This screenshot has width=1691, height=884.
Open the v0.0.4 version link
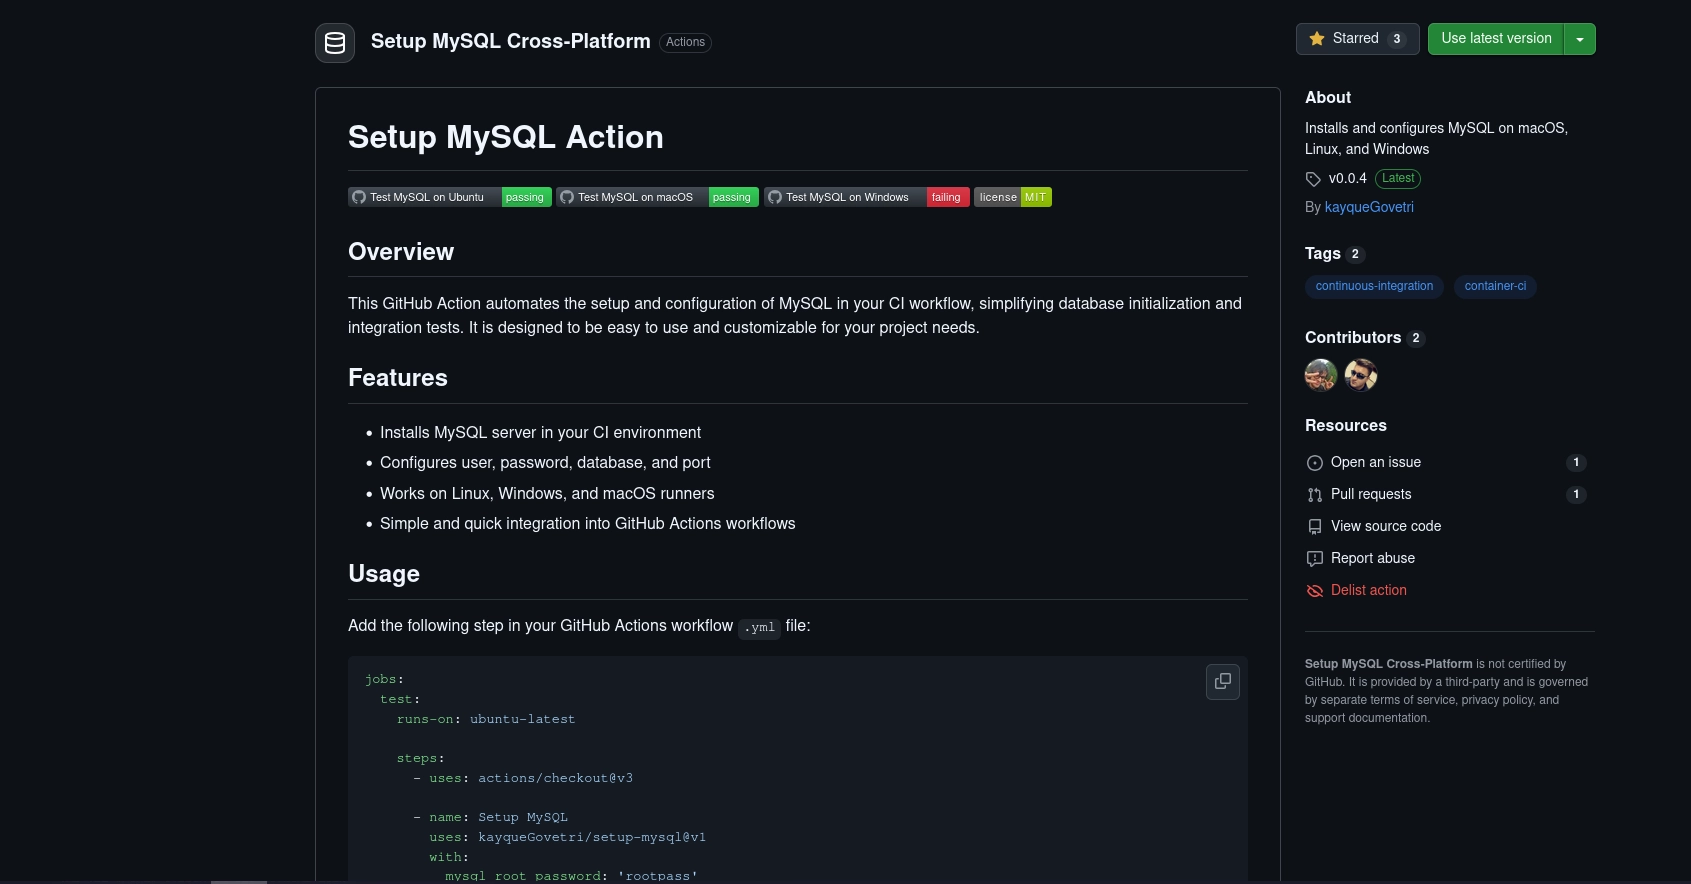click(x=1347, y=179)
